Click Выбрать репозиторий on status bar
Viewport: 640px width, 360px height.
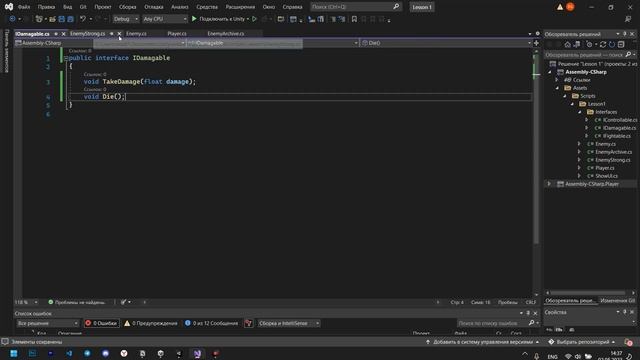tap(582, 342)
